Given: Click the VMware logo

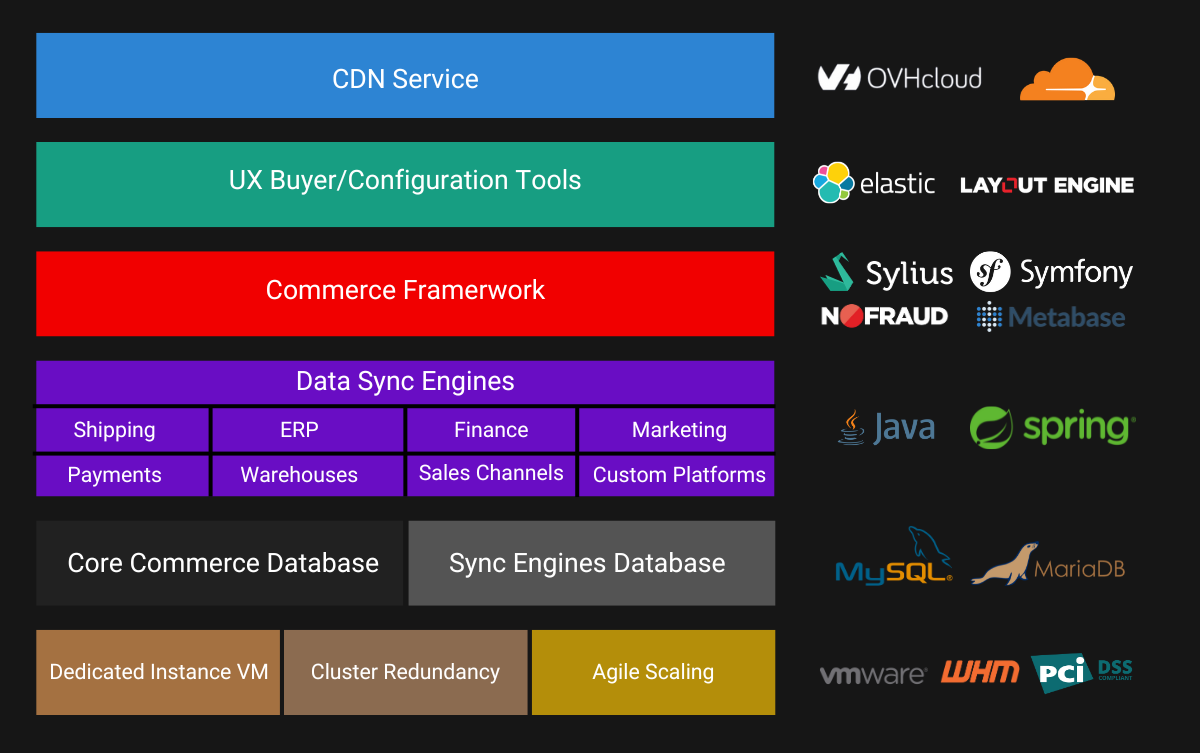Looking at the screenshot, I should click(872, 673).
